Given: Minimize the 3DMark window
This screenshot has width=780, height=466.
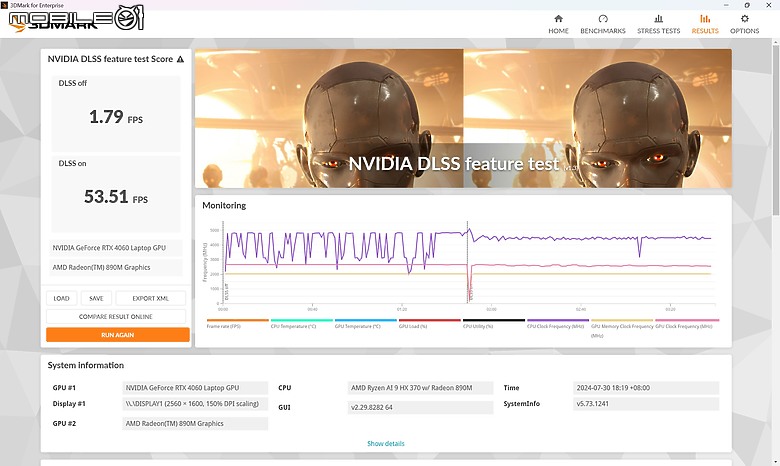Looking at the screenshot, I should point(727,5).
